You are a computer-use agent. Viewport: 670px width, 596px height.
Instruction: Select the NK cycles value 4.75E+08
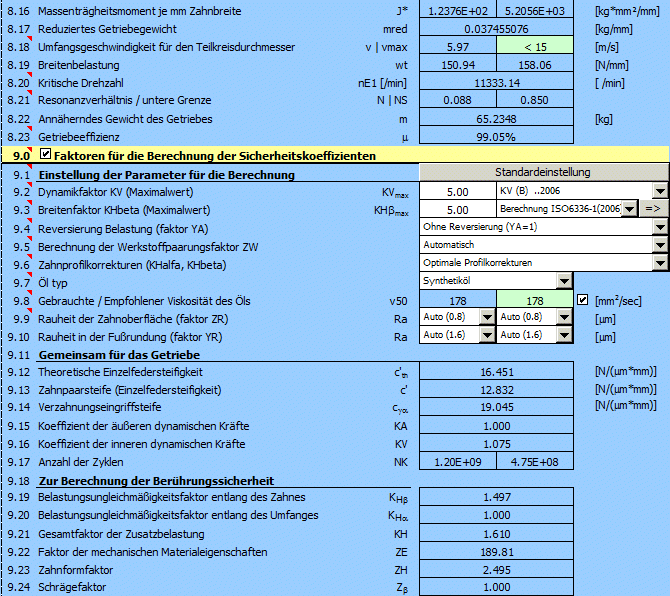[x=535, y=461]
